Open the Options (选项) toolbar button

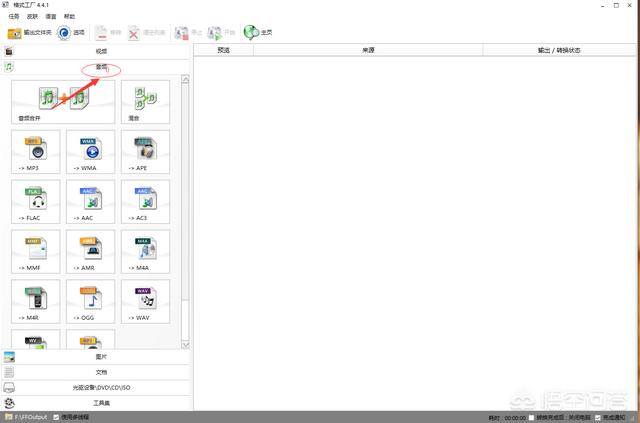pyautogui.click(x=71, y=32)
